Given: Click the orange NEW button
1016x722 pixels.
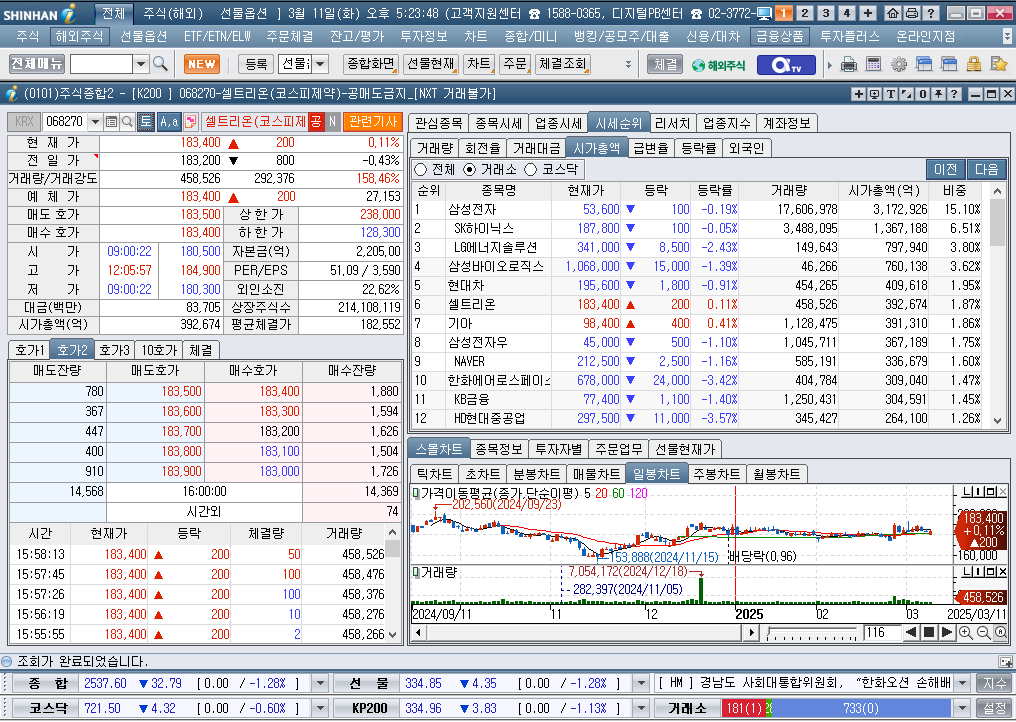Looking at the screenshot, I should click(x=202, y=64).
